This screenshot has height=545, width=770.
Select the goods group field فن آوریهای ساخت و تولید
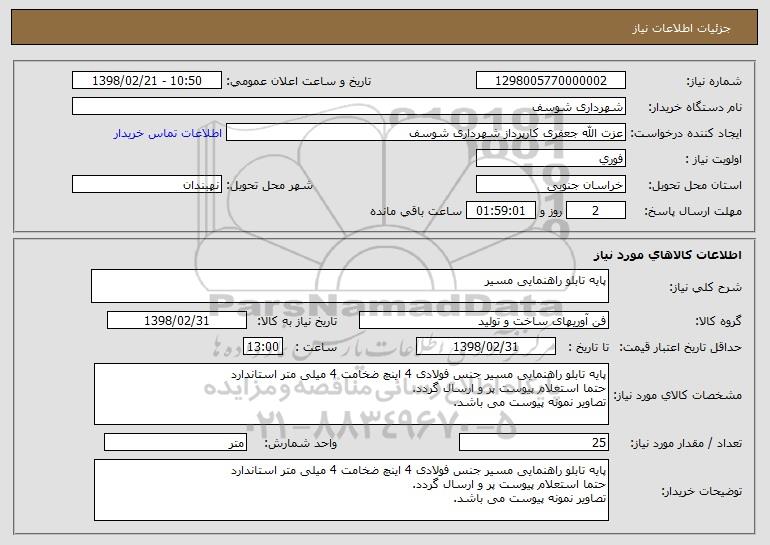click(484, 321)
